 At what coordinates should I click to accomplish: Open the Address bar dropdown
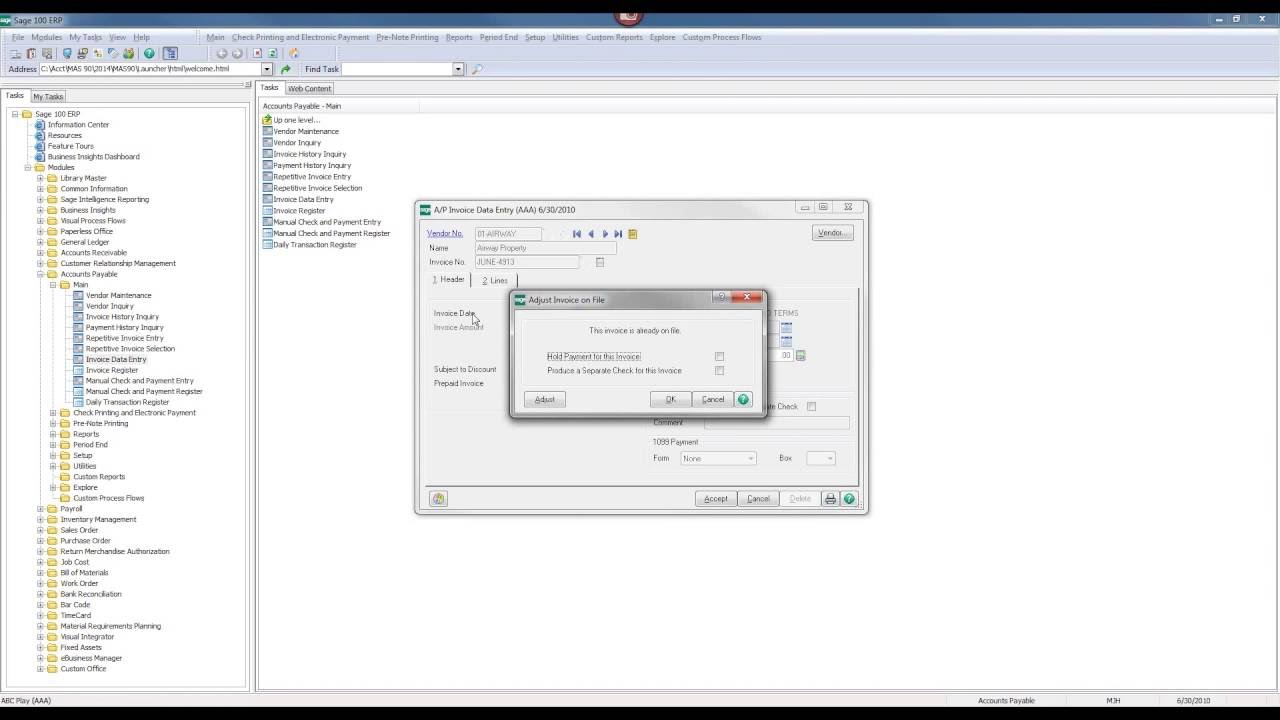[x=267, y=69]
